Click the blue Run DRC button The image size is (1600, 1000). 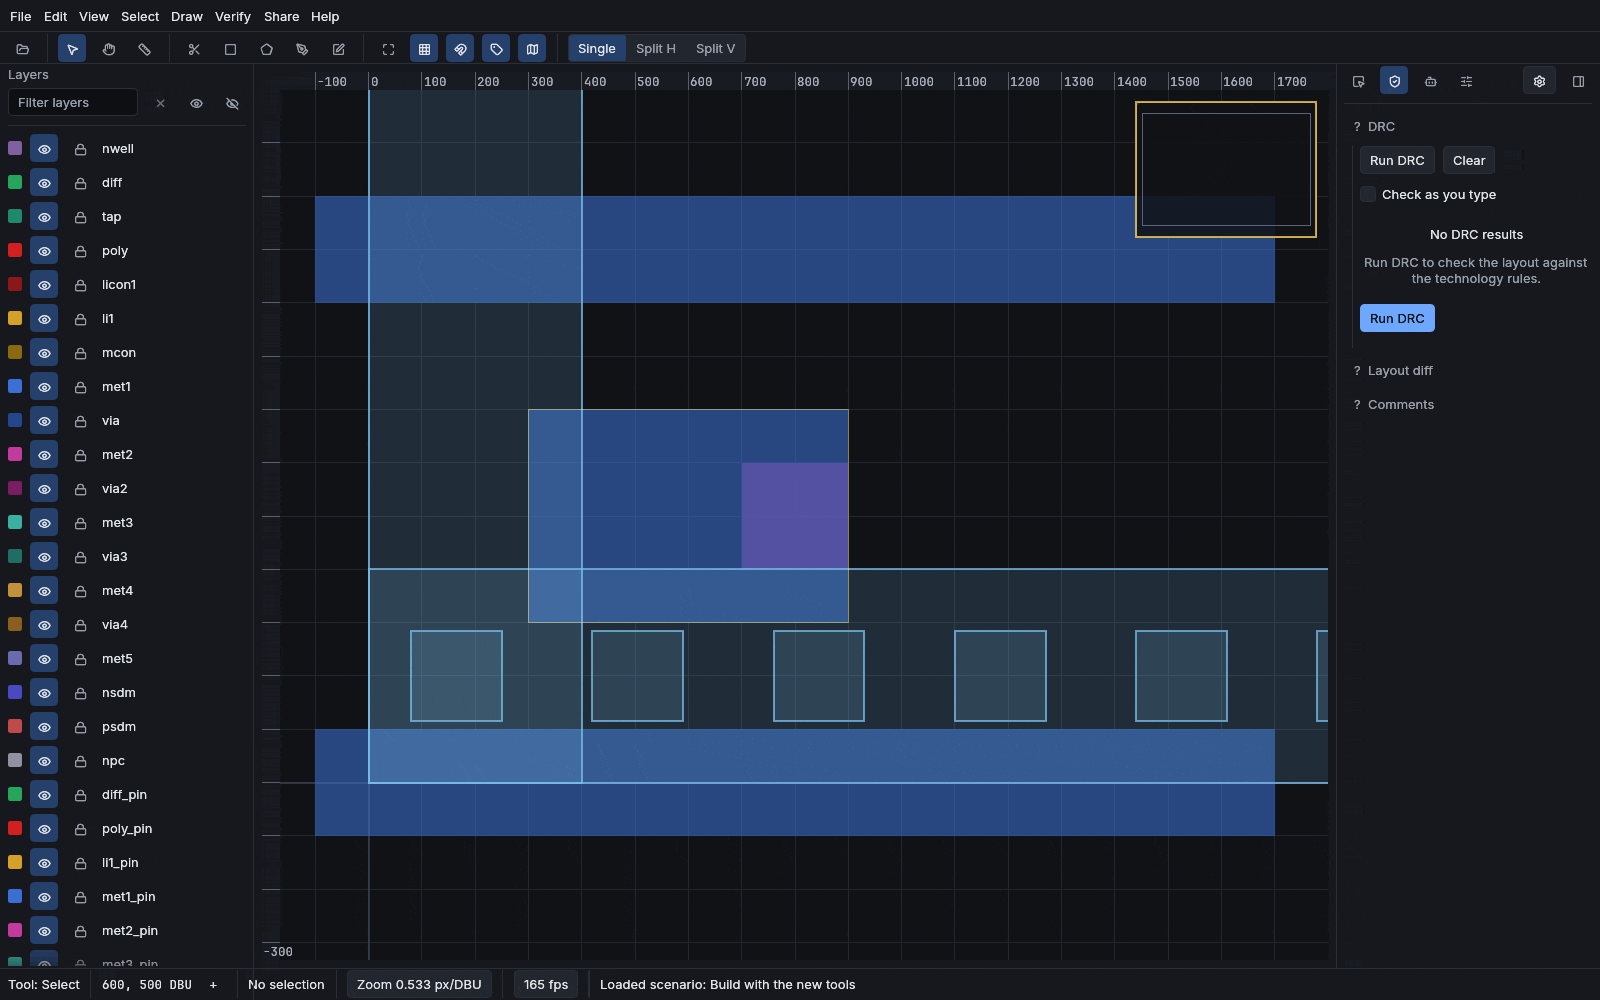(1397, 318)
